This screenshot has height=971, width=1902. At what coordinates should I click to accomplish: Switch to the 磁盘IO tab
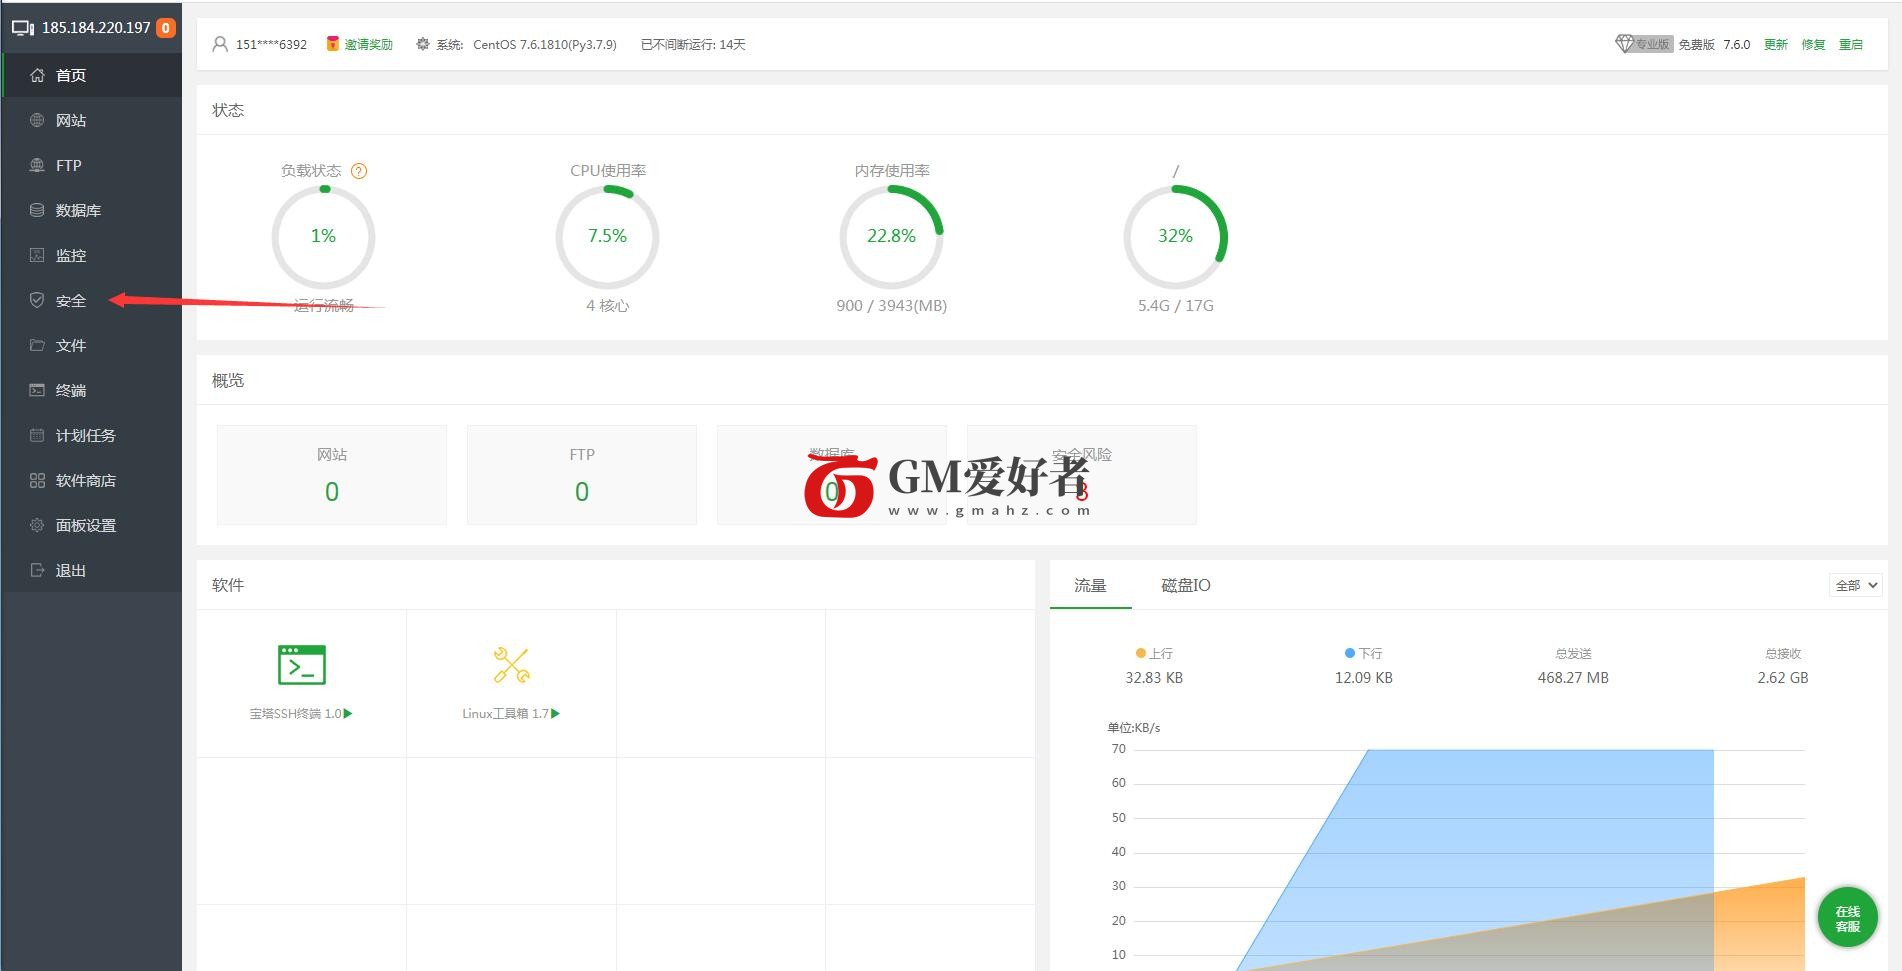pos(1186,585)
